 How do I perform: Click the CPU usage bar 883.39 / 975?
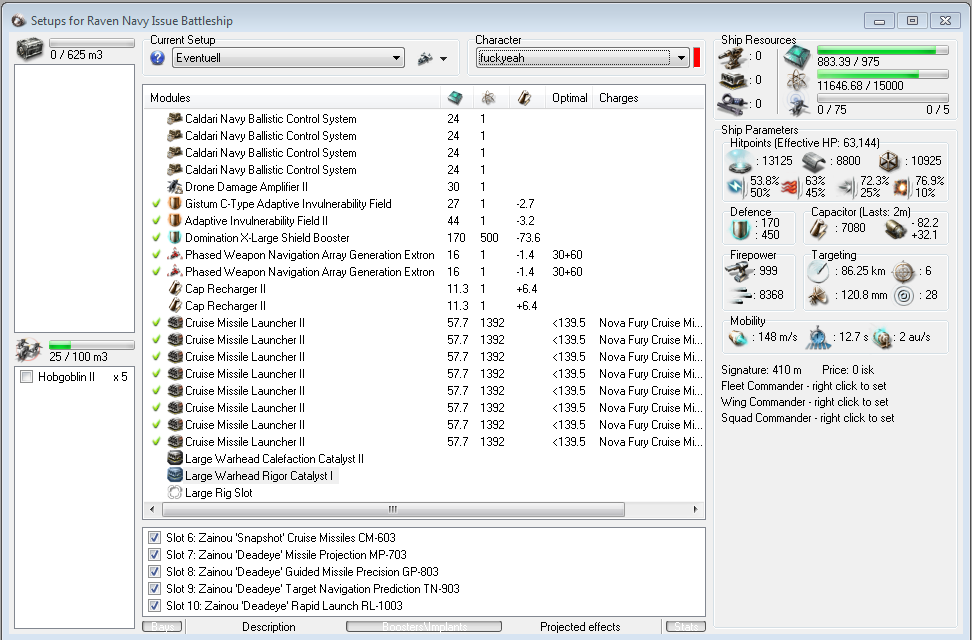[883, 50]
